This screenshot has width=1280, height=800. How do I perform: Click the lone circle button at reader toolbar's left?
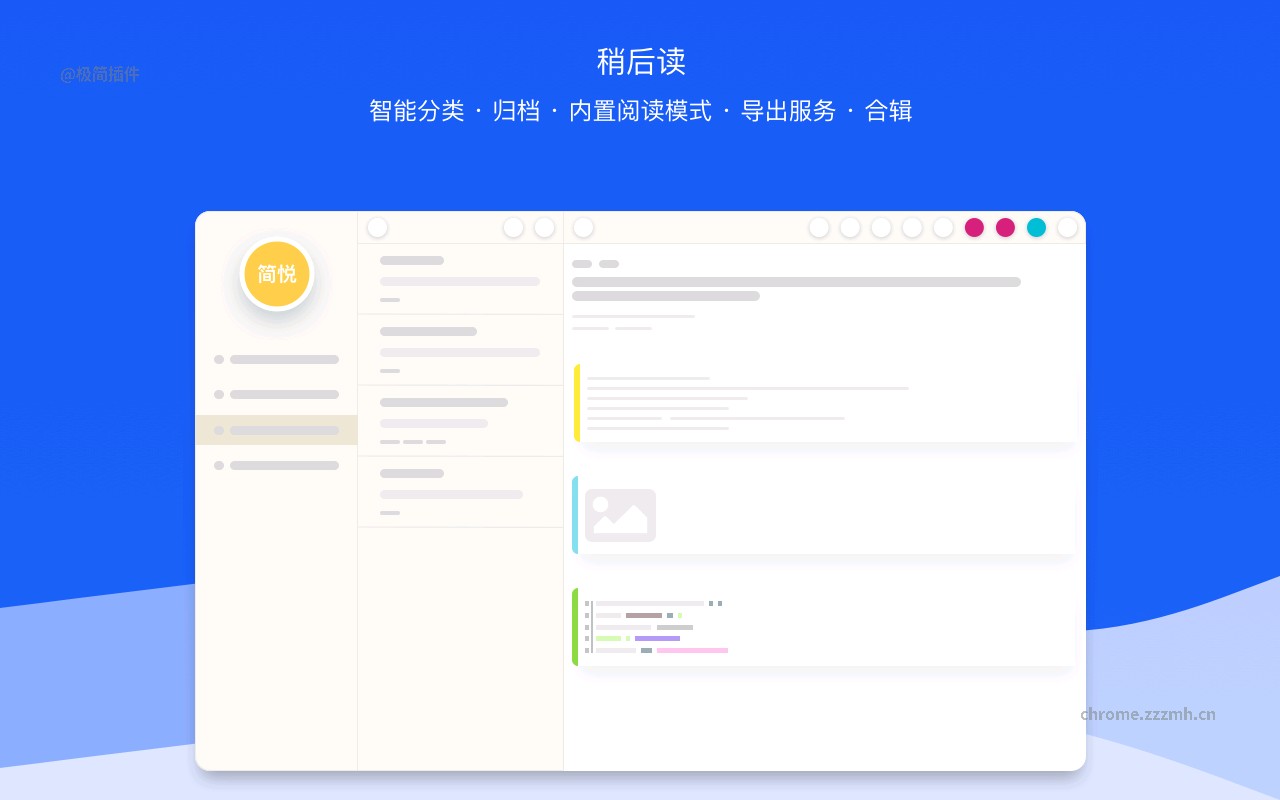click(583, 227)
